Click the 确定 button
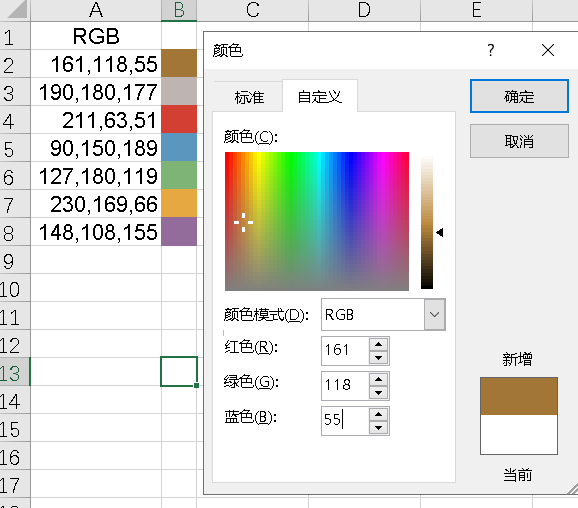The width and height of the screenshot is (578, 508). coord(519,96)
